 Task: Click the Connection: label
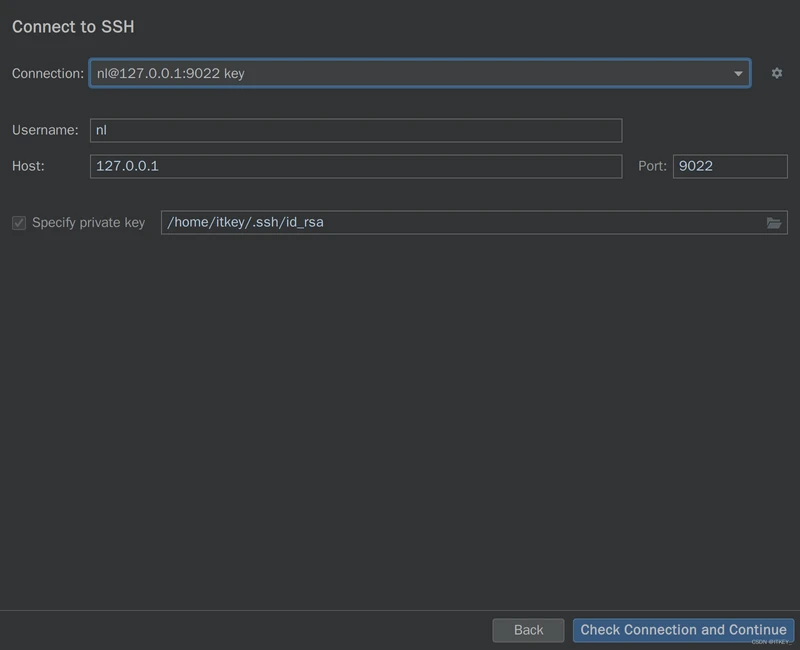pyautogui.click(x=48, y=73)
